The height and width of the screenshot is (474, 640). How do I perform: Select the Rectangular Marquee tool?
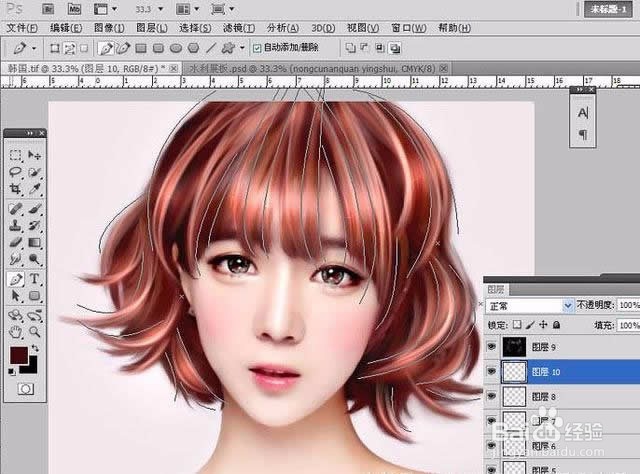click(x=16, y=155)
